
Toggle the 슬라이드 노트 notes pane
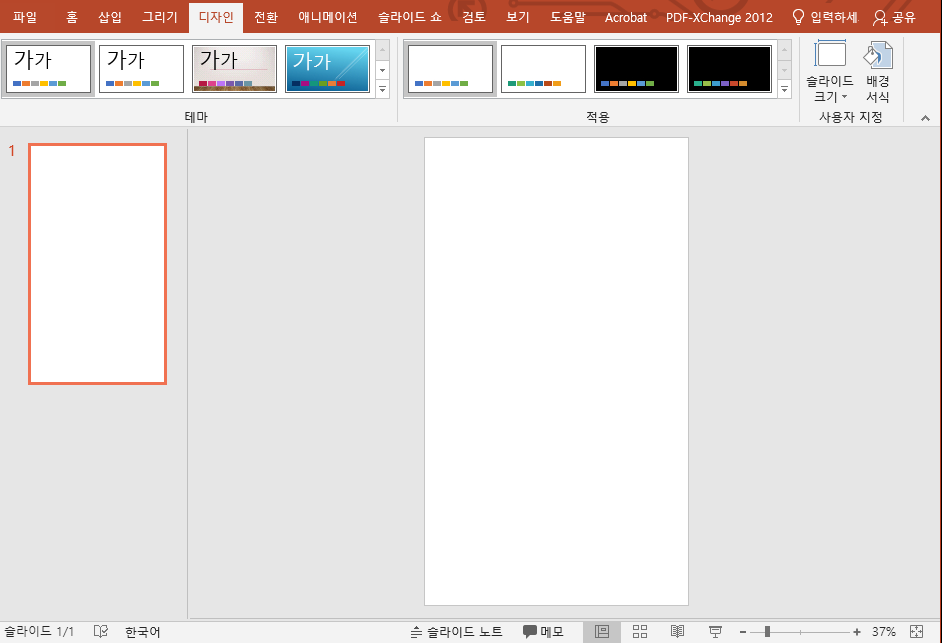457,632
